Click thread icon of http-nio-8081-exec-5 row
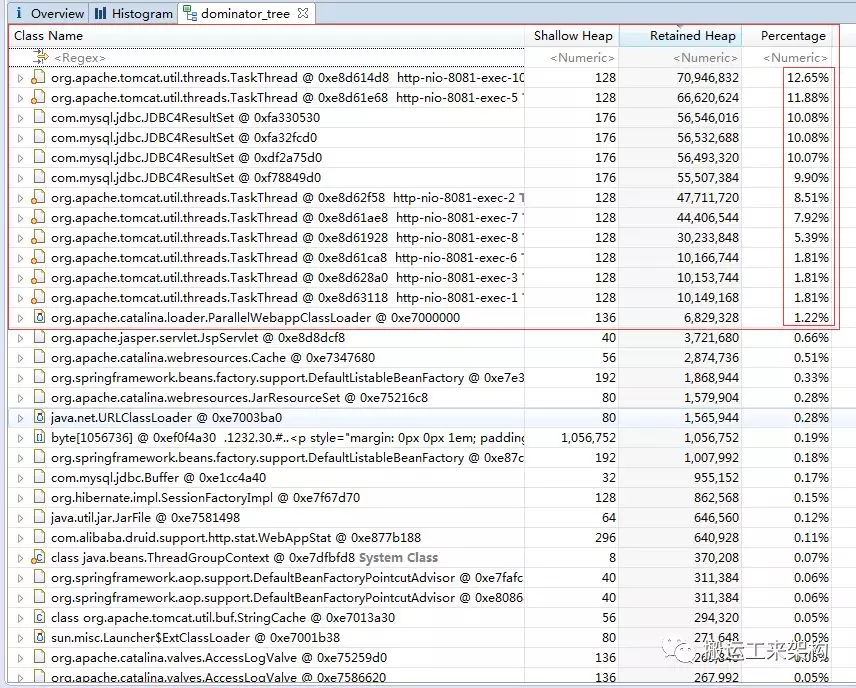This screenshot has height=688, width=856. click(x=38, y=98)
